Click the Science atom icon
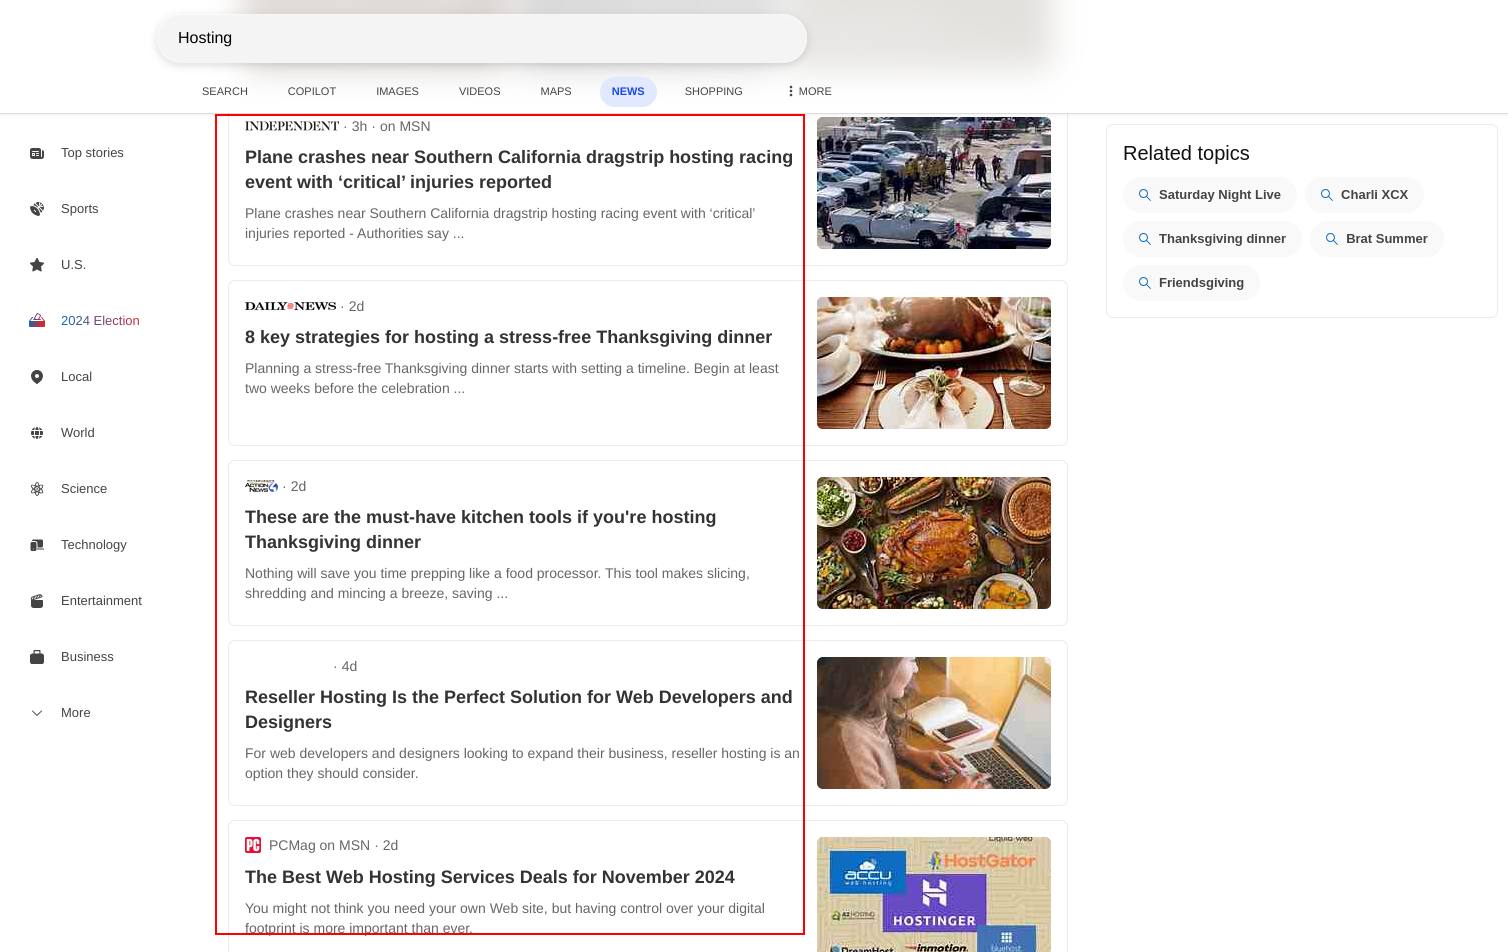The image size is (1508, 952). click(37, 489)
